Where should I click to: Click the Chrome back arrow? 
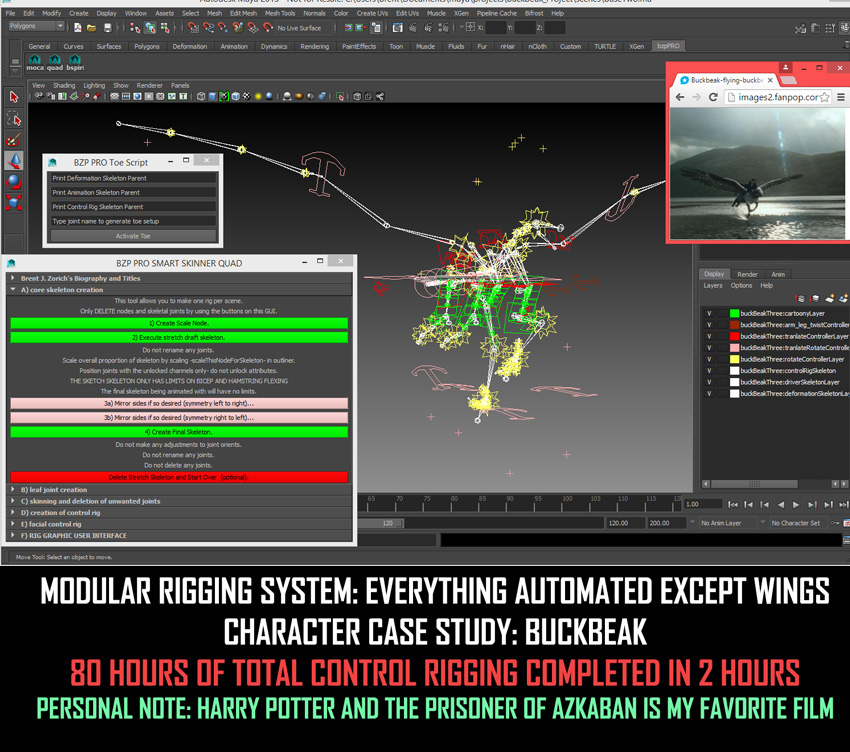coord(680,97)
